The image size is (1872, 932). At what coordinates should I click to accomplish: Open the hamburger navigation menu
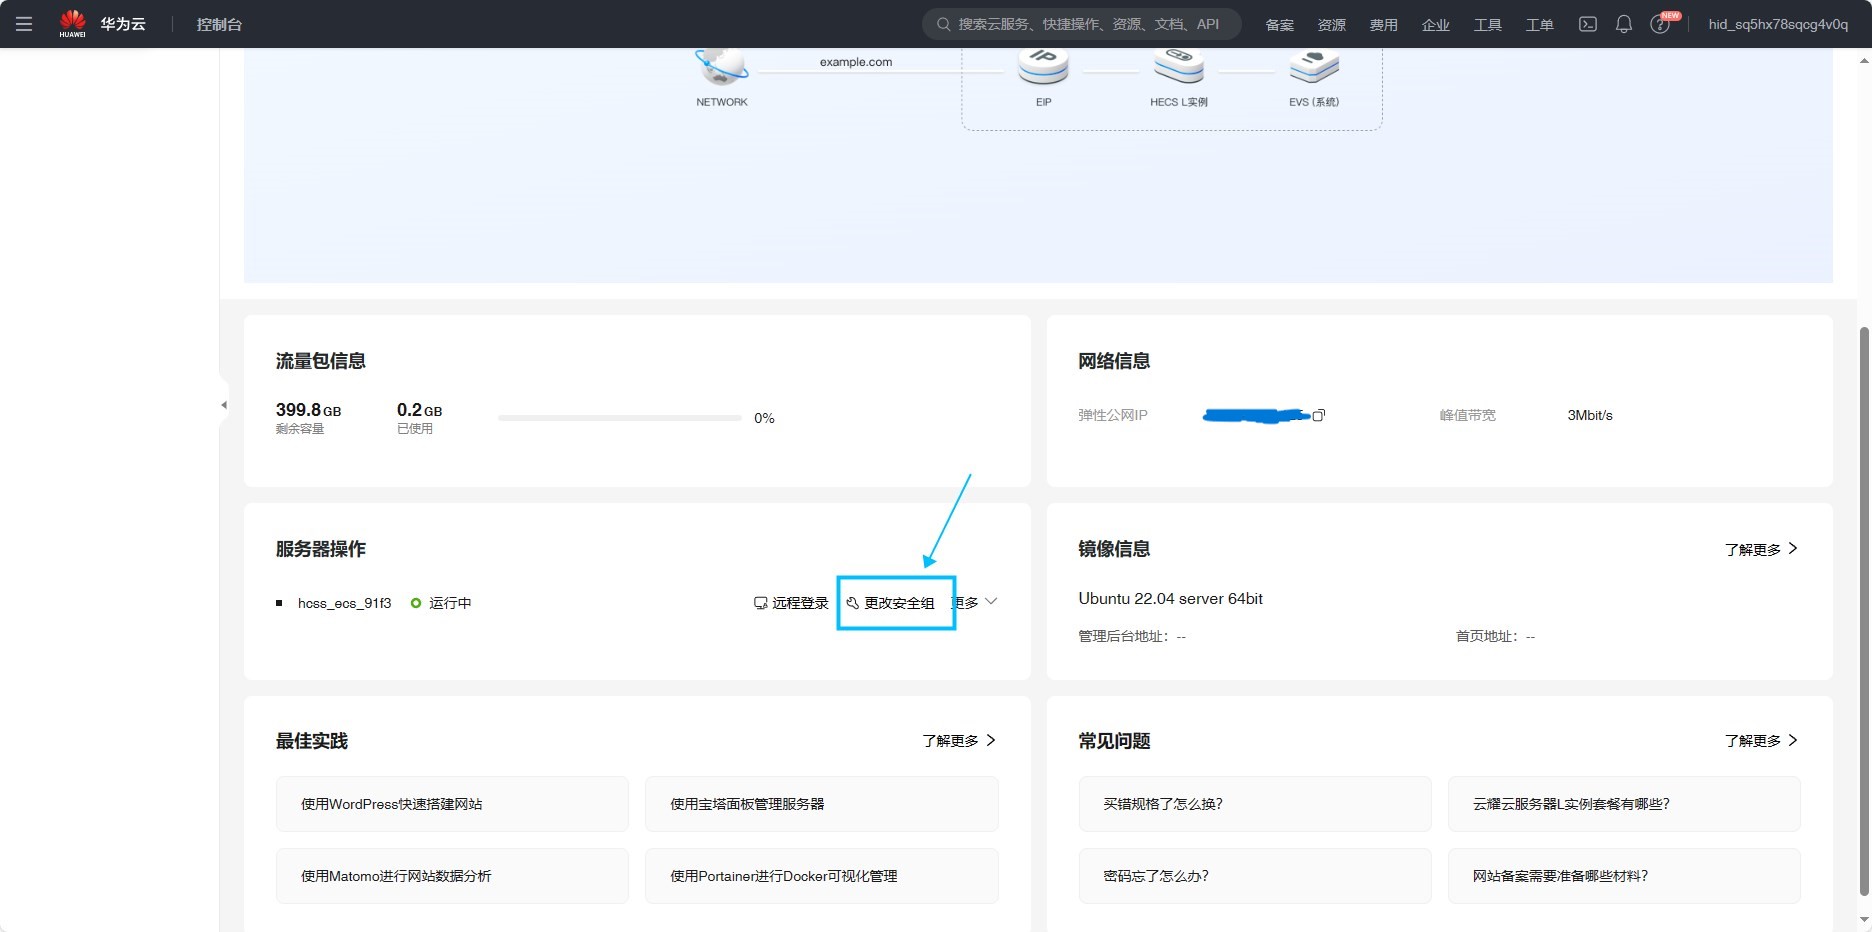pos(24,24)
